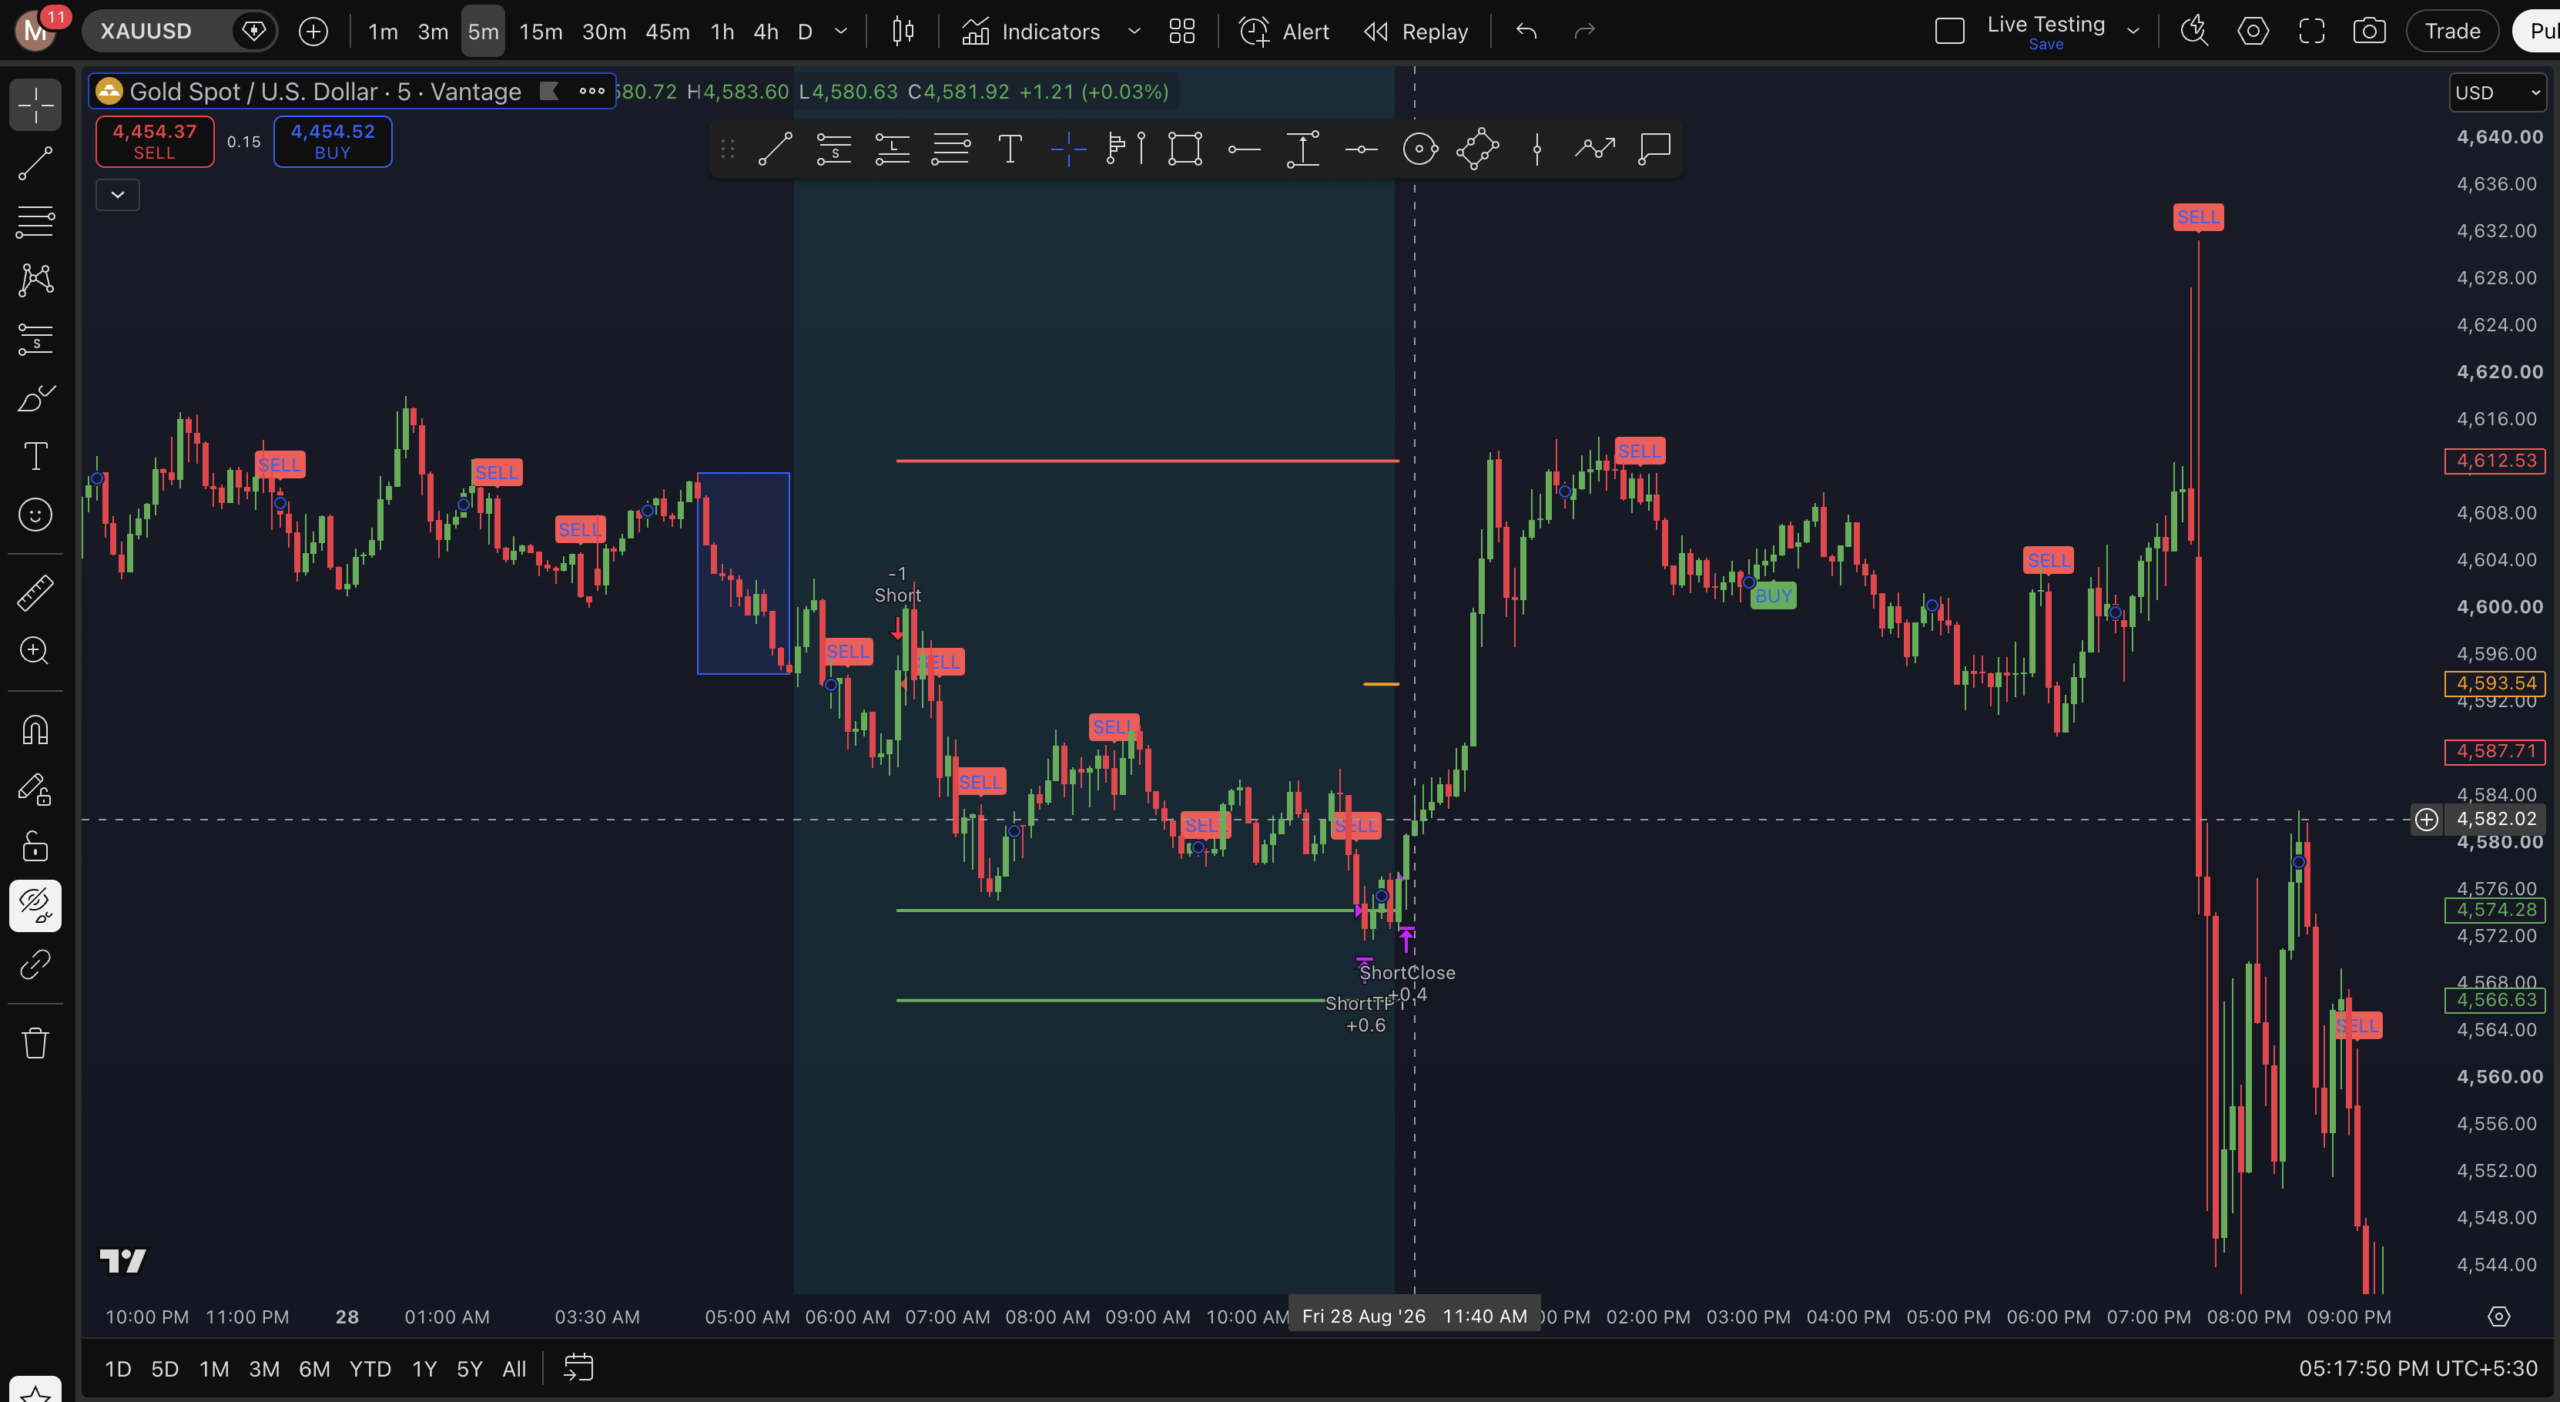Click the add symbol plus button

click(313, 31)
